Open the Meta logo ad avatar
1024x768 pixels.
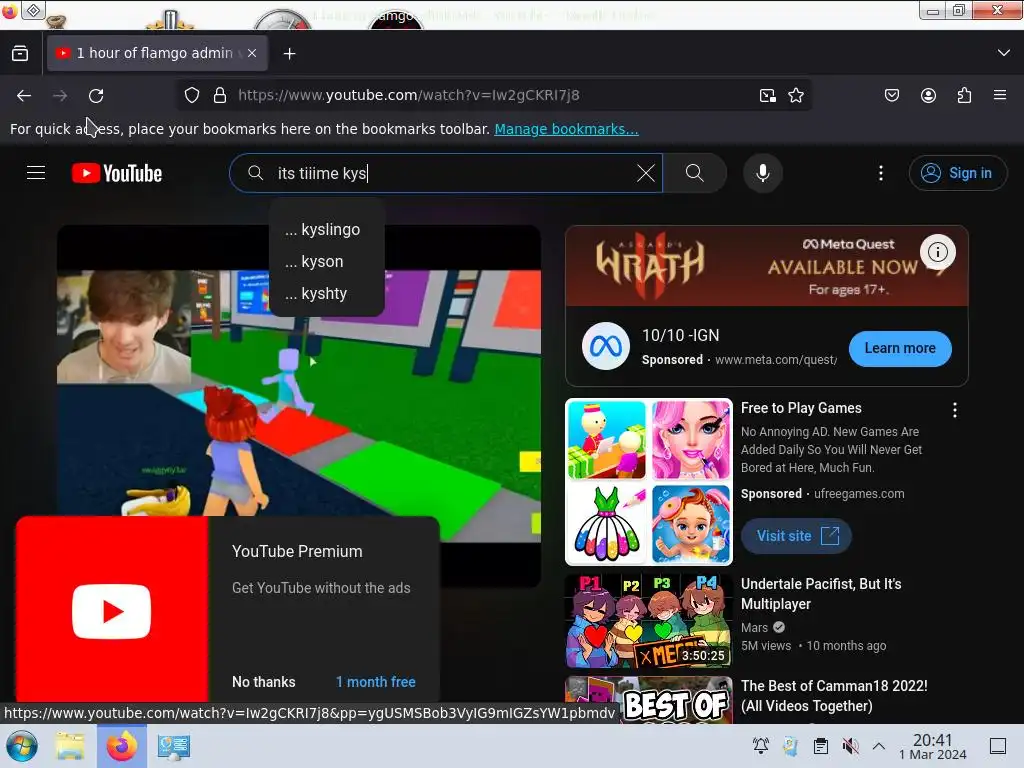click(x=605, y=346)
